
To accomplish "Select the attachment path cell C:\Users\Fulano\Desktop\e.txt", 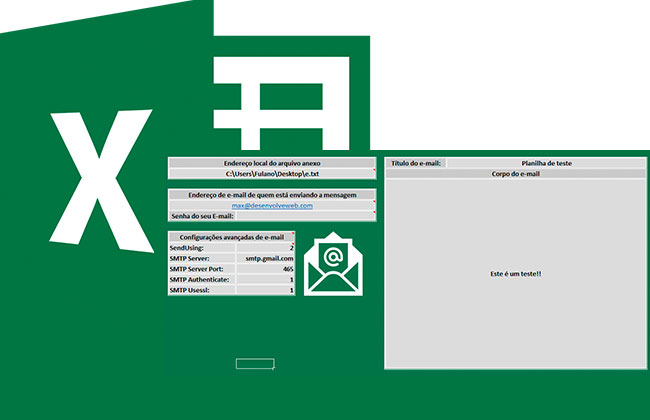I will pos(272,174).
